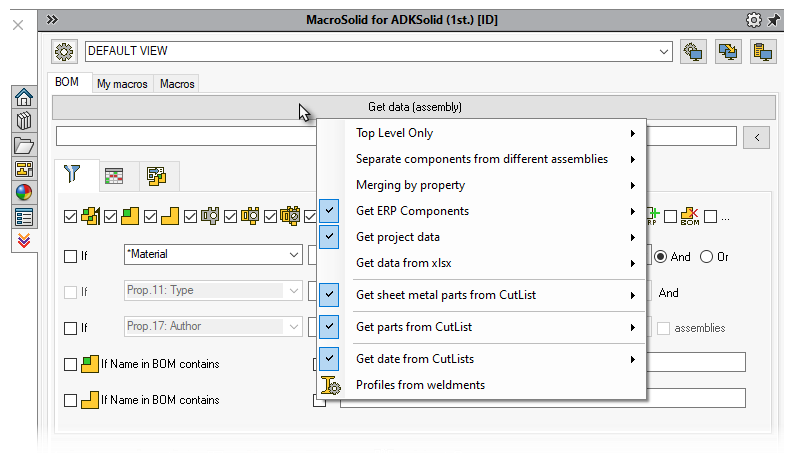Click green-corner part icon in filter row
Image resolution: width=794 pixels, height=454 pixels.
click(130, 216)
